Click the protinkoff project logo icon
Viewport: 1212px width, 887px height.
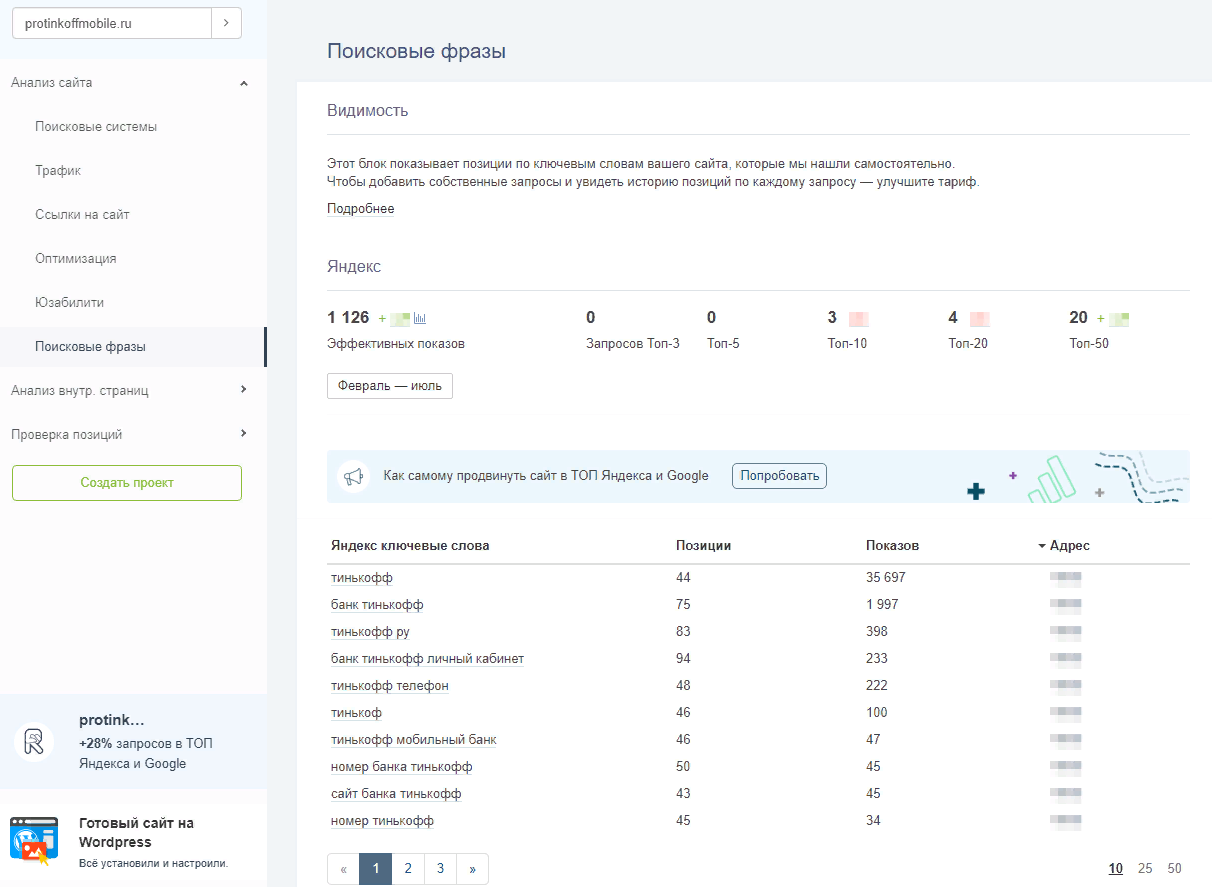point(34,742)
